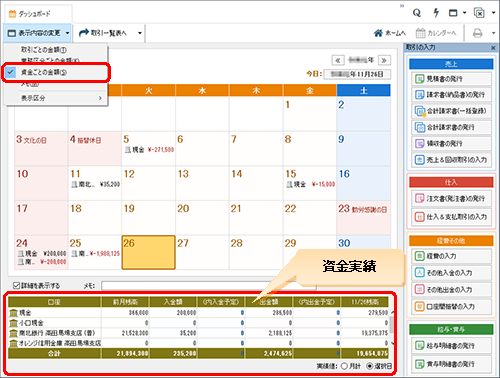Click the カレンダーへ toolbar button

pyautogui.click(x=436, y=33)
